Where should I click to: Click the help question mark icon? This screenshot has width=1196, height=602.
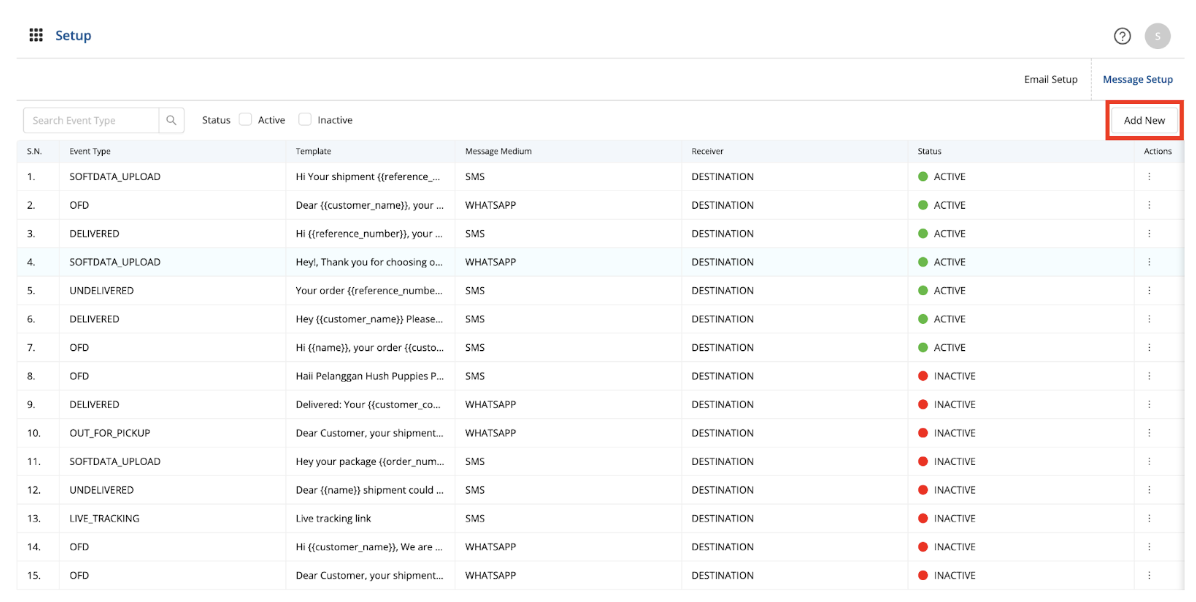coord(1122,36)
